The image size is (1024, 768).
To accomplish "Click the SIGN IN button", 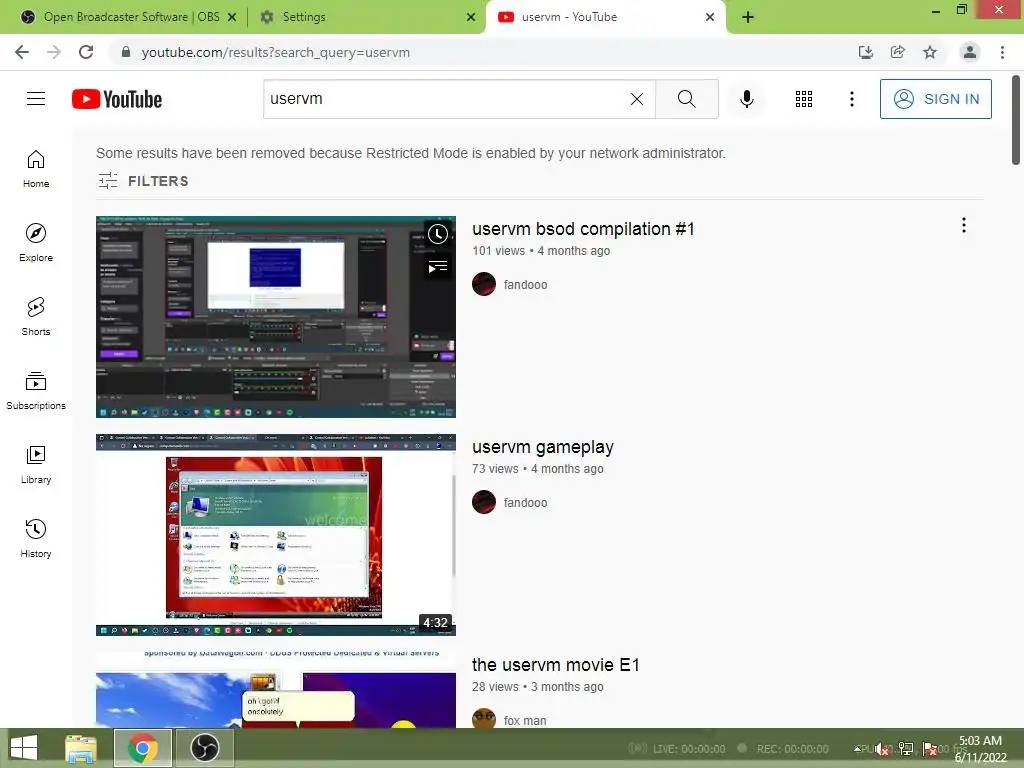I will coord(936,99).
